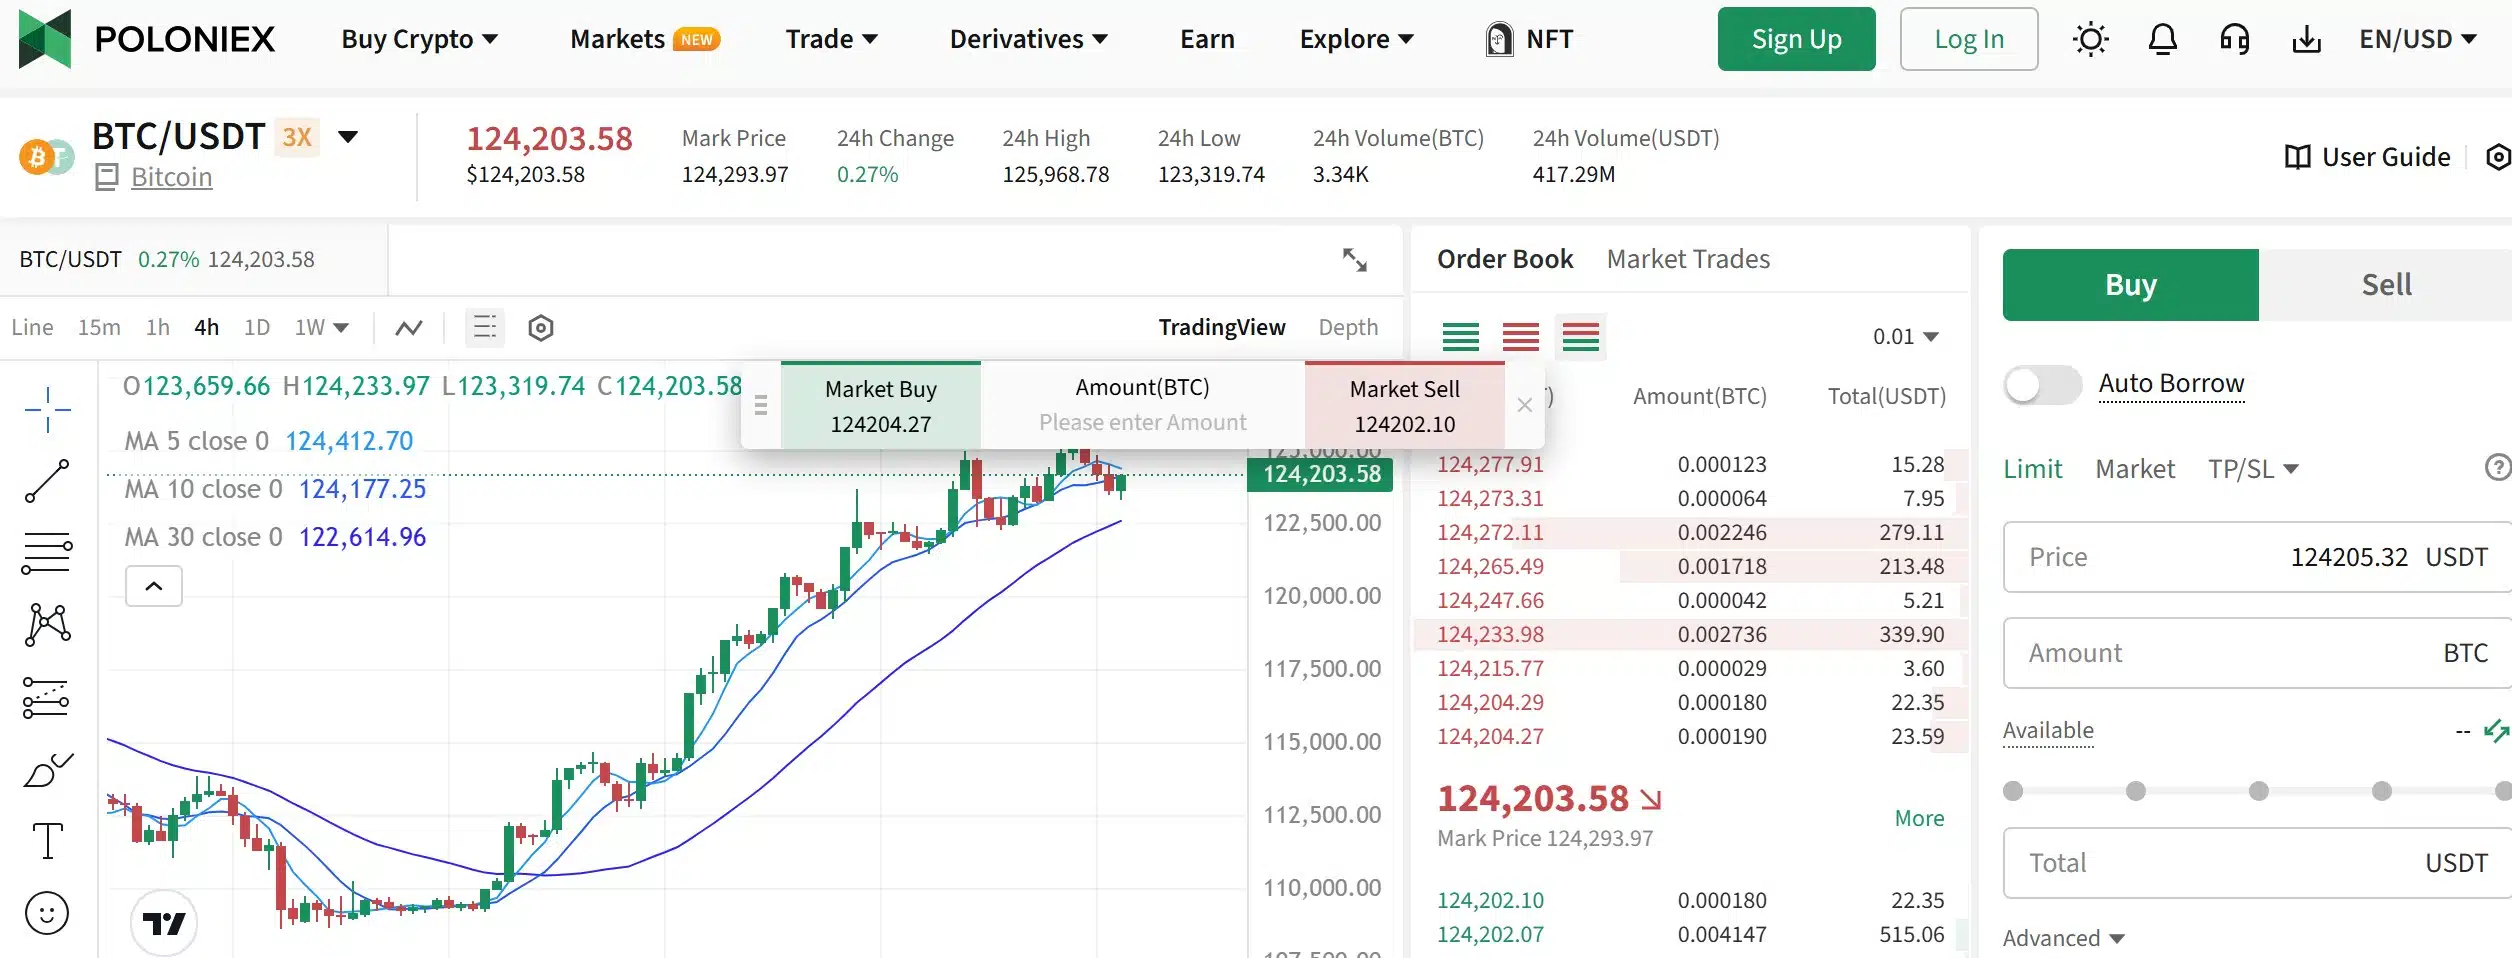
Task: Switch to light/dark theme toggle icon
Action: tap(2090, 38)
